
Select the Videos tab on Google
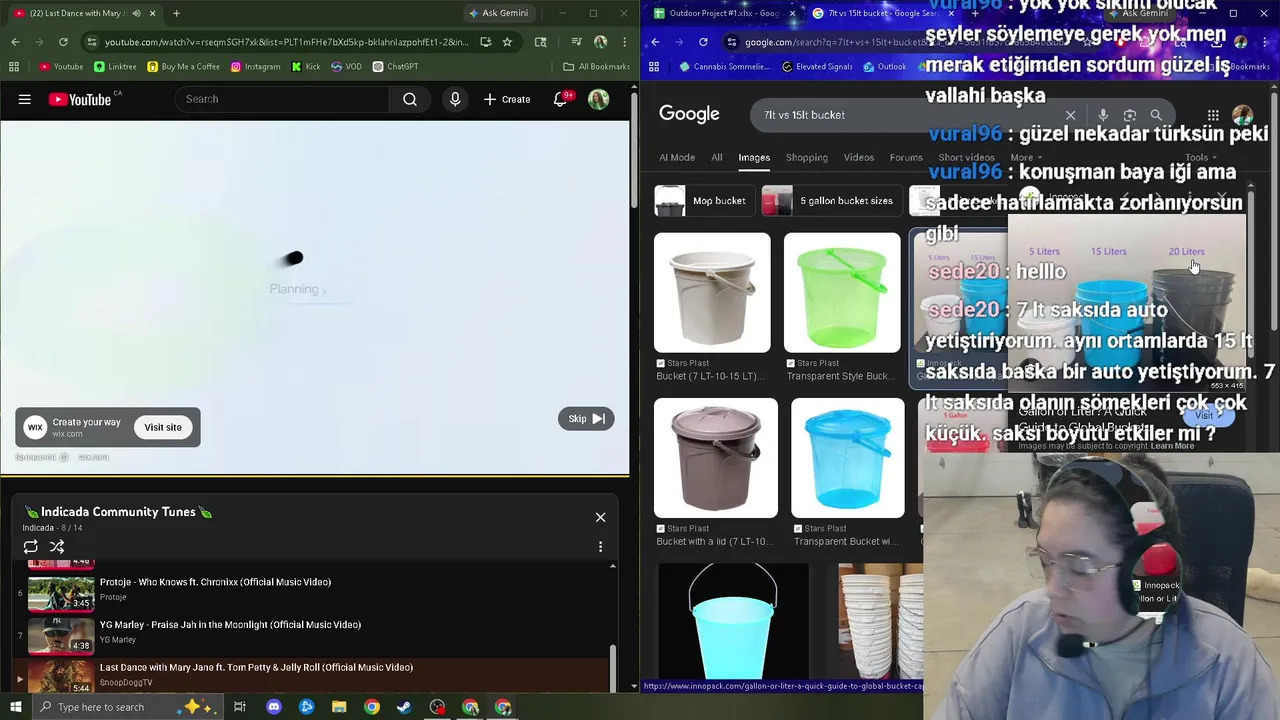coord(858,157)
